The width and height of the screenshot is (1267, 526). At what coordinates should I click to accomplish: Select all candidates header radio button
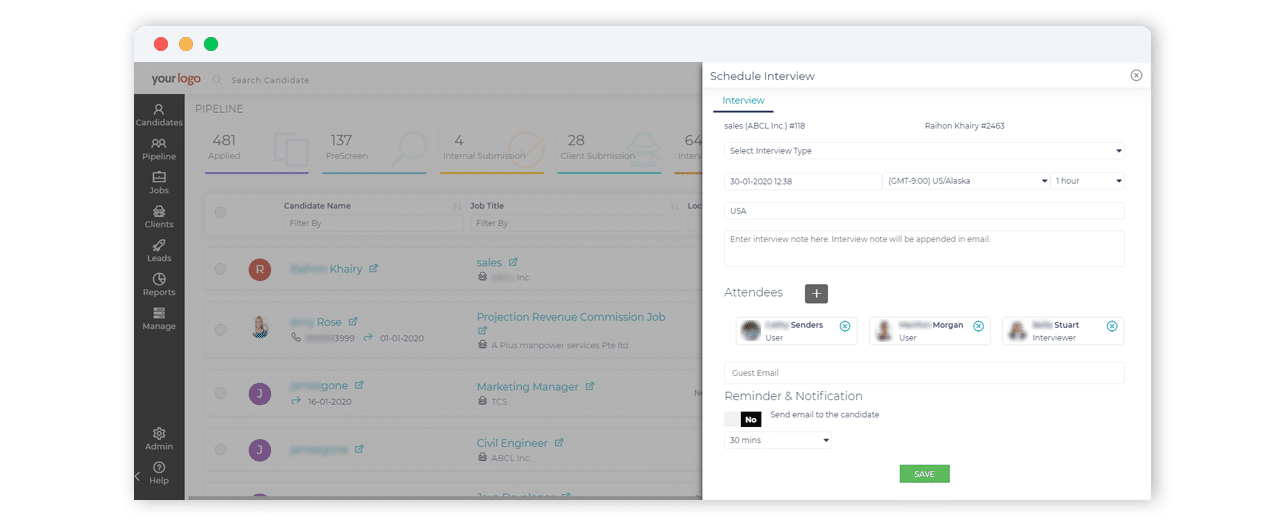[220, 212]
